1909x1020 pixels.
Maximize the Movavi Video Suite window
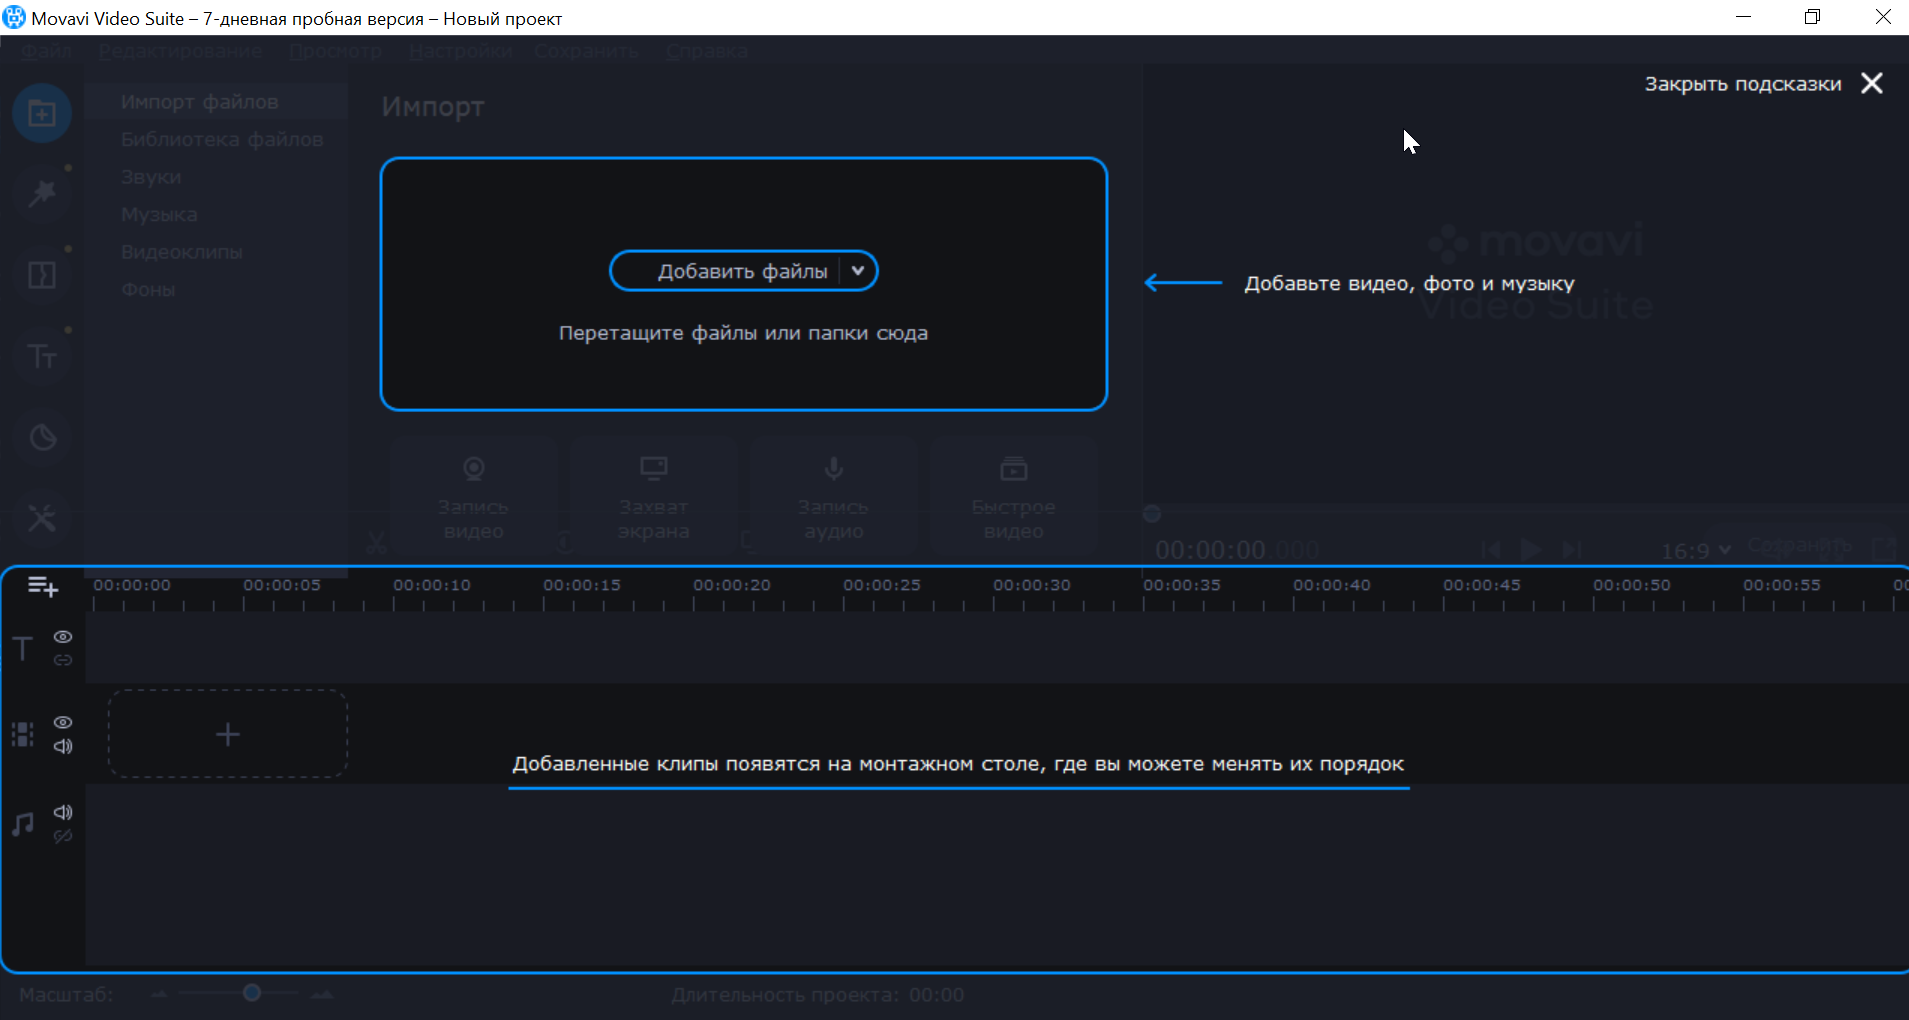[x=1812, y=17]
